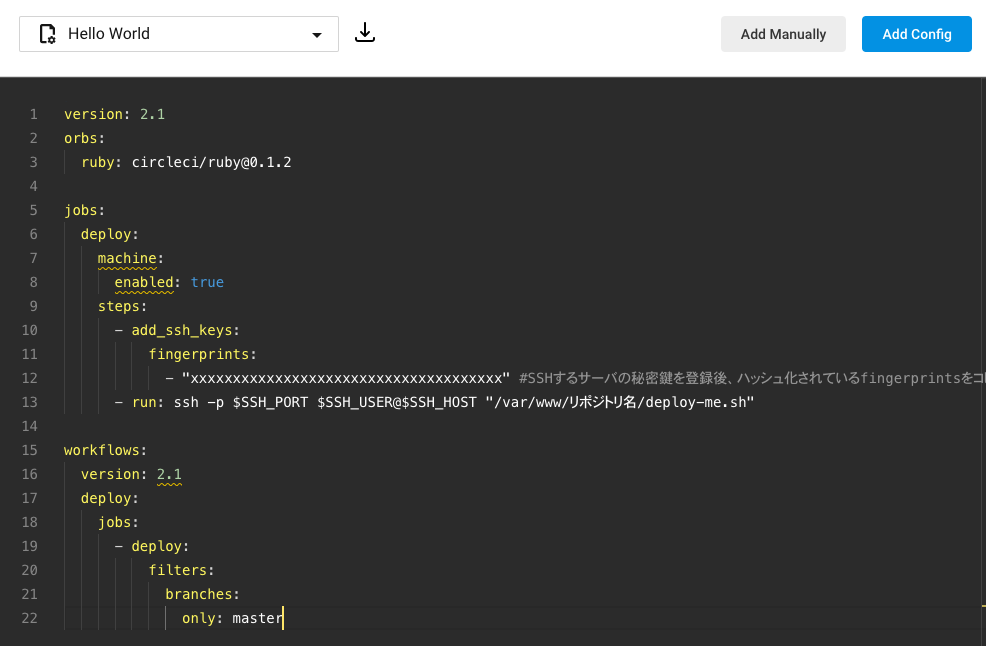Click the 'run:' key on line 13
This screenshot has height=646, width=986.
click(148, 403)
